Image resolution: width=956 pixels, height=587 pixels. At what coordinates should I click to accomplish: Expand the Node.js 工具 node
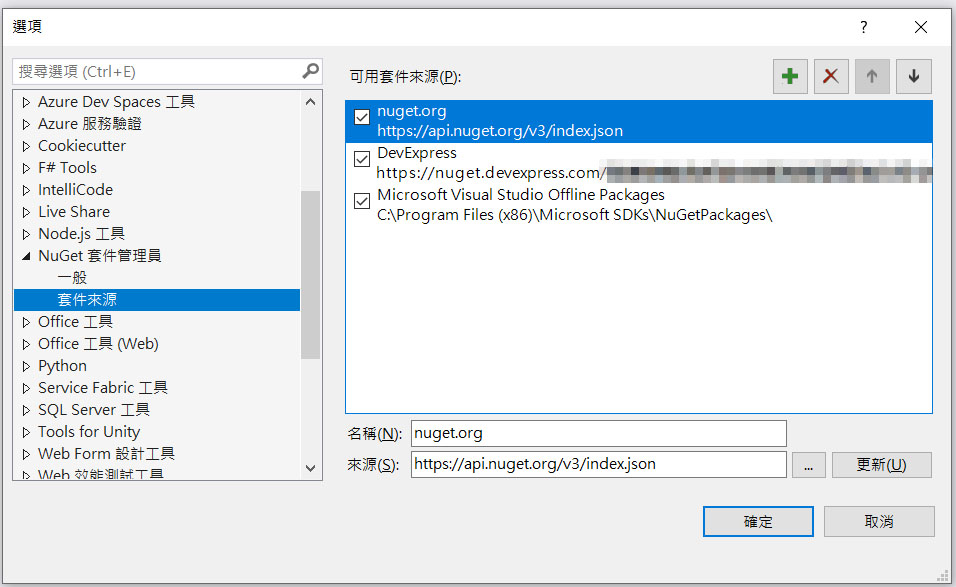[26, 233]
